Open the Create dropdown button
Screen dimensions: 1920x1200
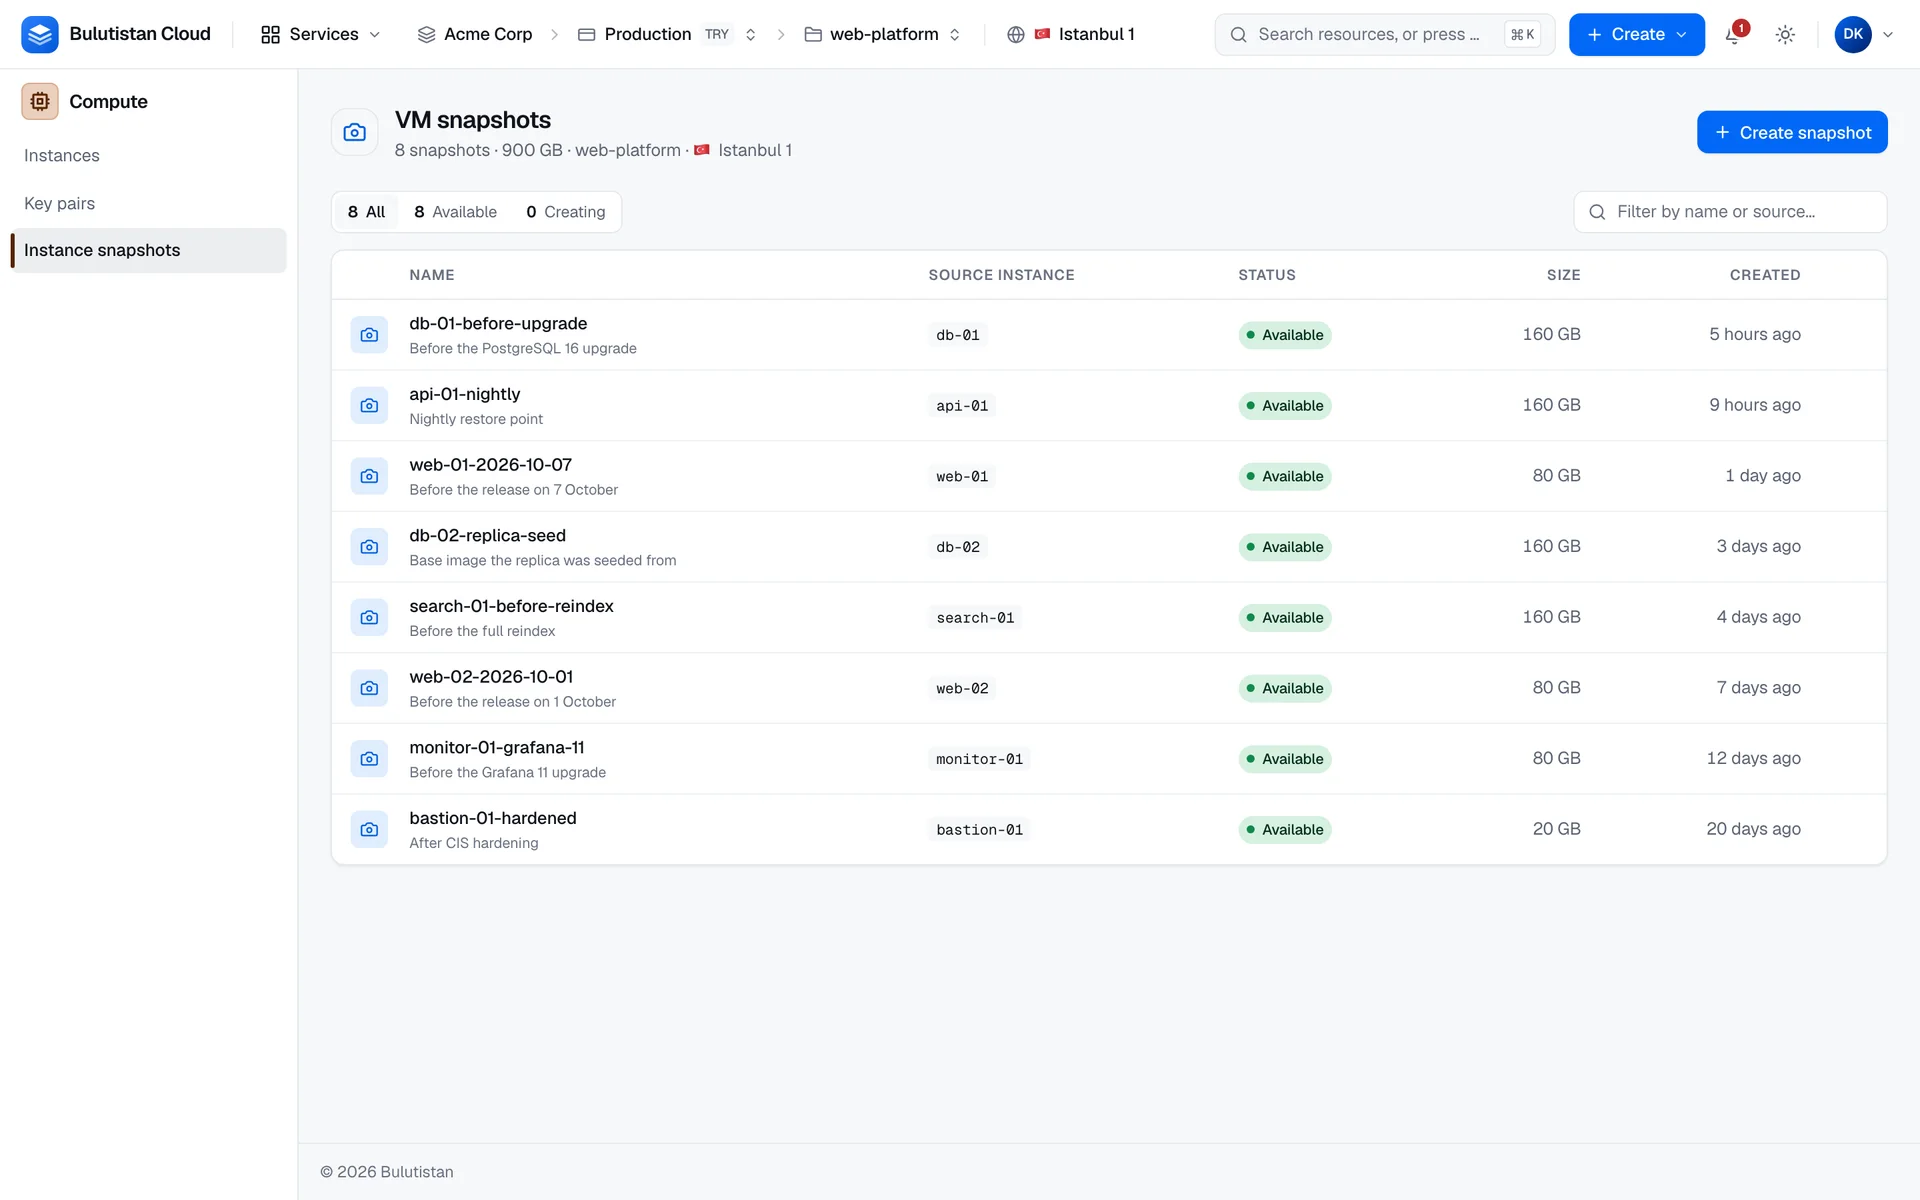[1636, 35]
